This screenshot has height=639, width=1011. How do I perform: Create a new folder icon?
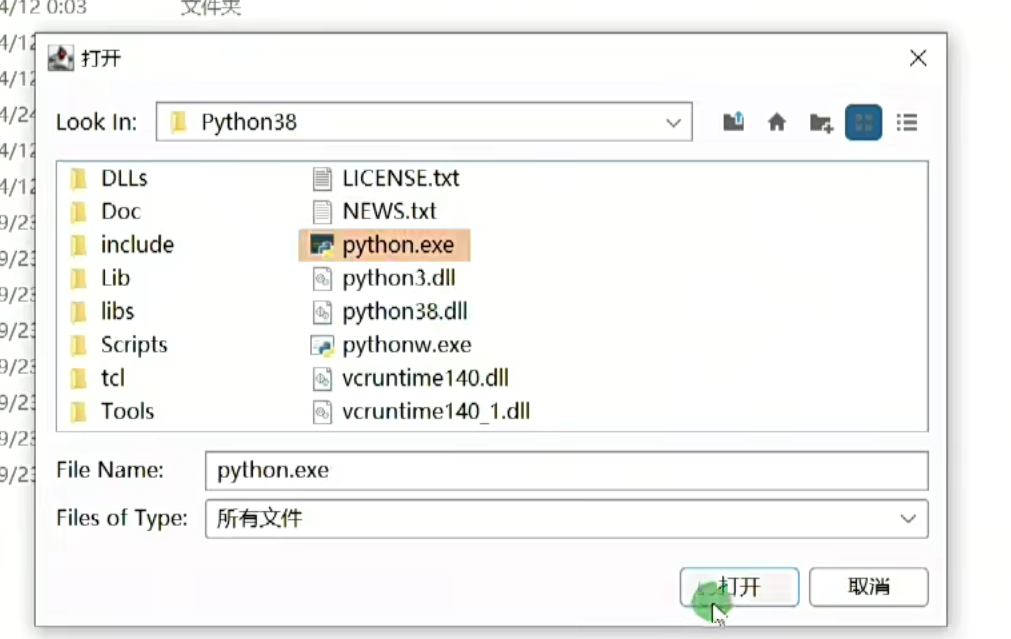point(821,122)
